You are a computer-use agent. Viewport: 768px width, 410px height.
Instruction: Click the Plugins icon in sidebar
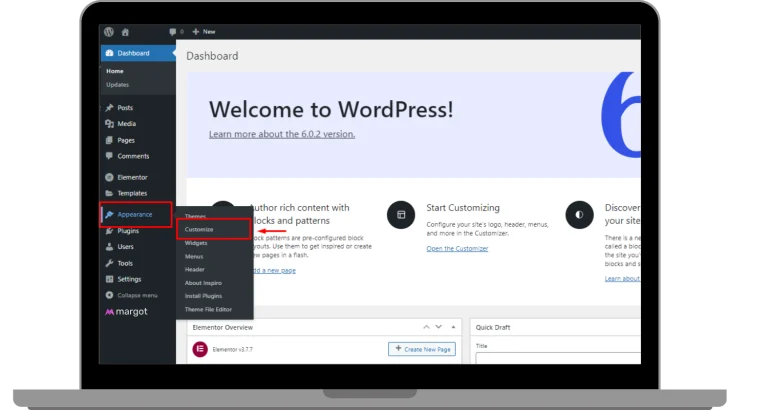(x=109, y=231)
